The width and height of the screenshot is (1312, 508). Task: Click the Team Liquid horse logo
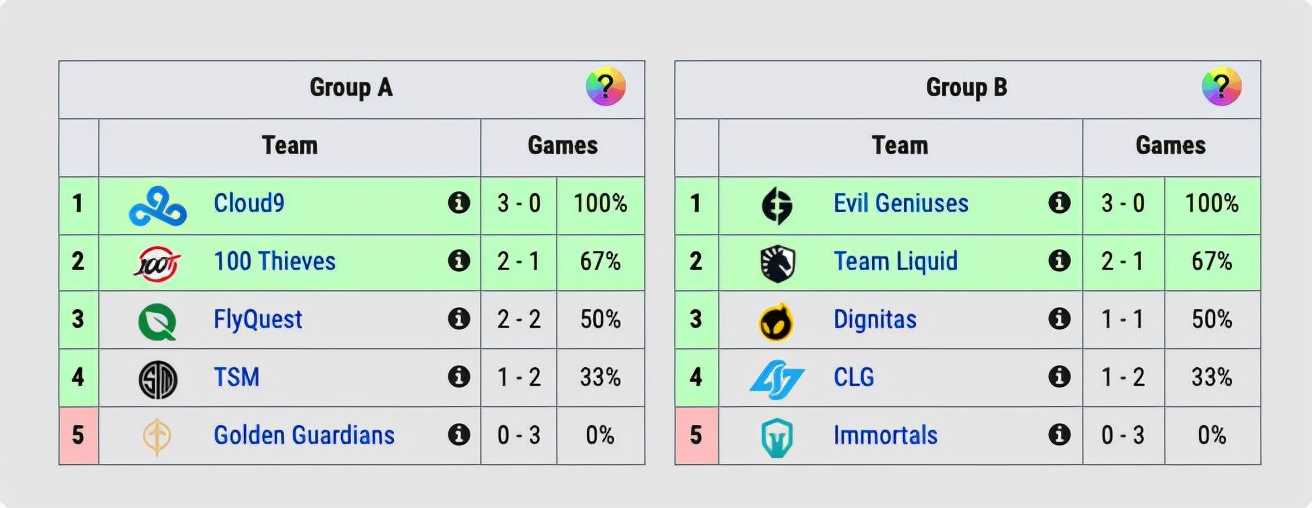tap(777, 263)
